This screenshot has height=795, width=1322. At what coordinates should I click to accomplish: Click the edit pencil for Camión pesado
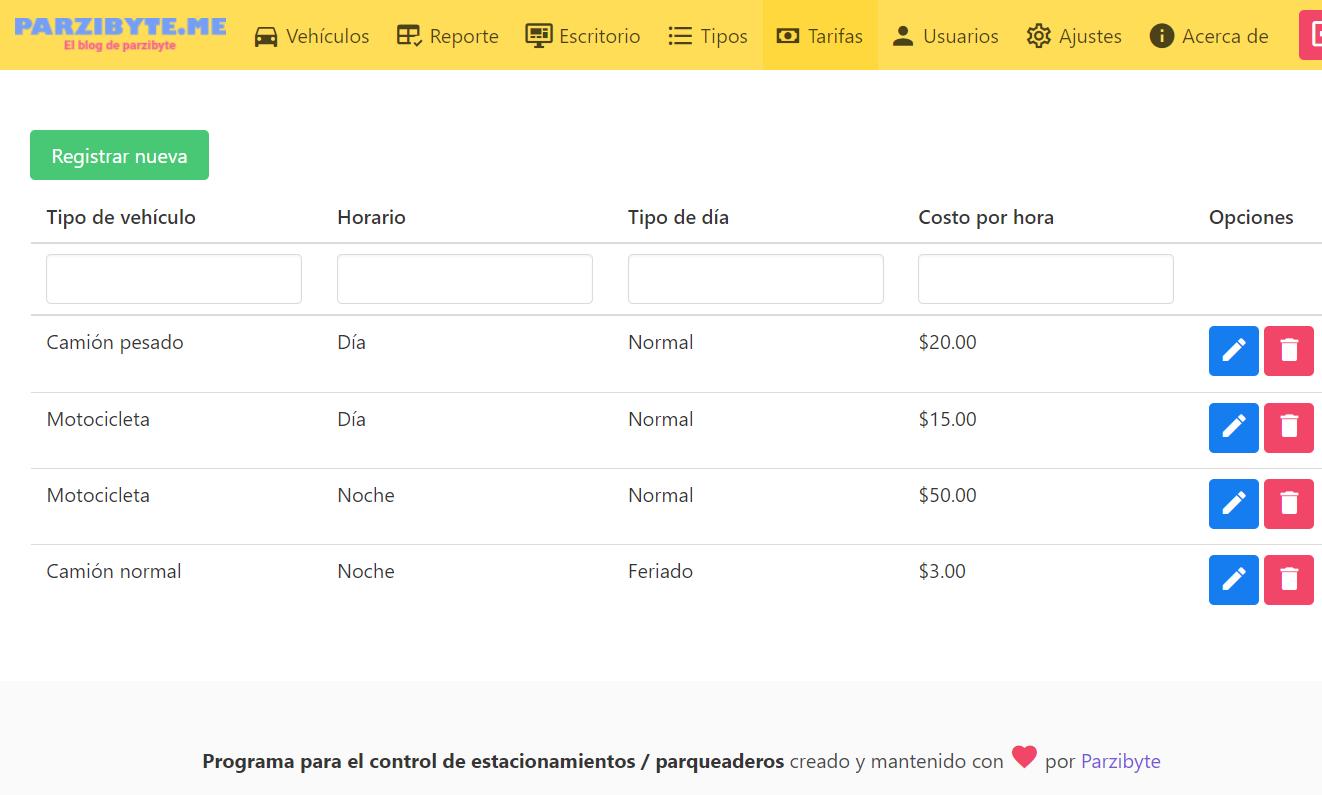(1233, 351)
